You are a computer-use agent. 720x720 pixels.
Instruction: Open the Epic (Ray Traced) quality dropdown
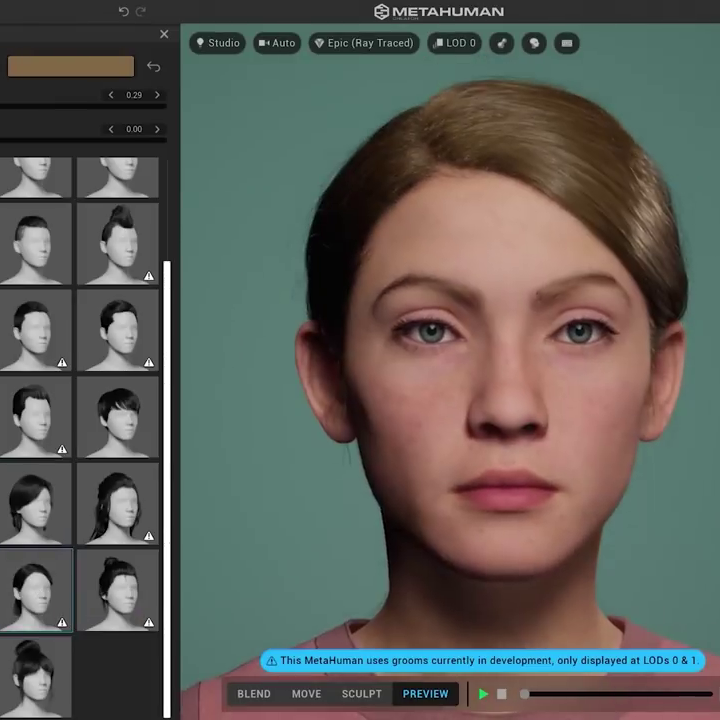coord(363,43)
